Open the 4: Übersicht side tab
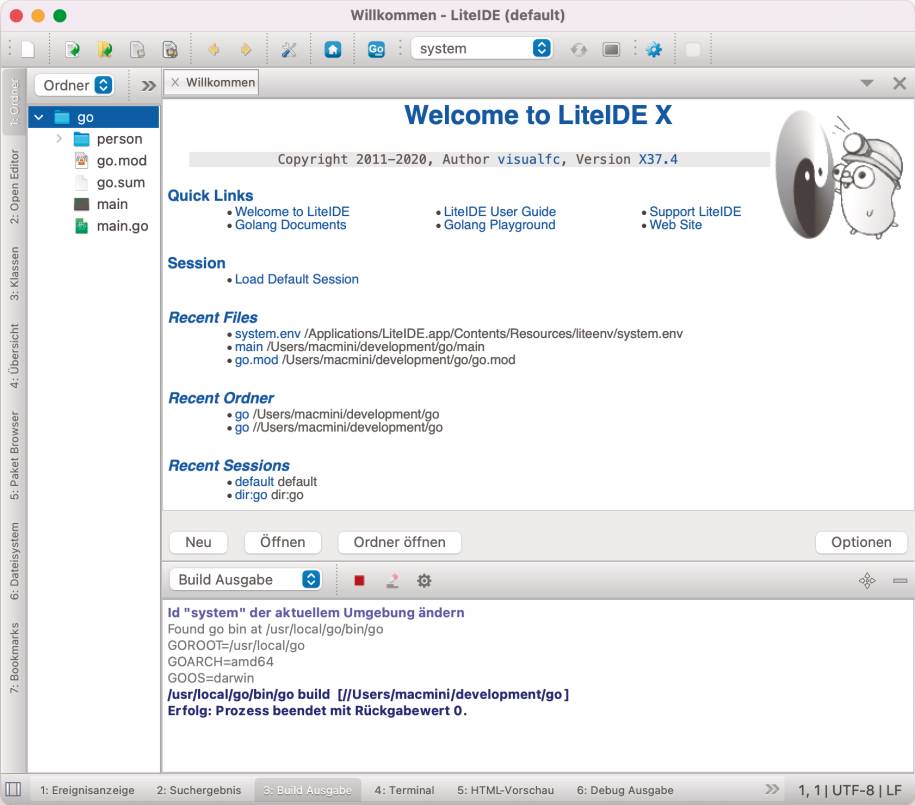 point(14,356)
